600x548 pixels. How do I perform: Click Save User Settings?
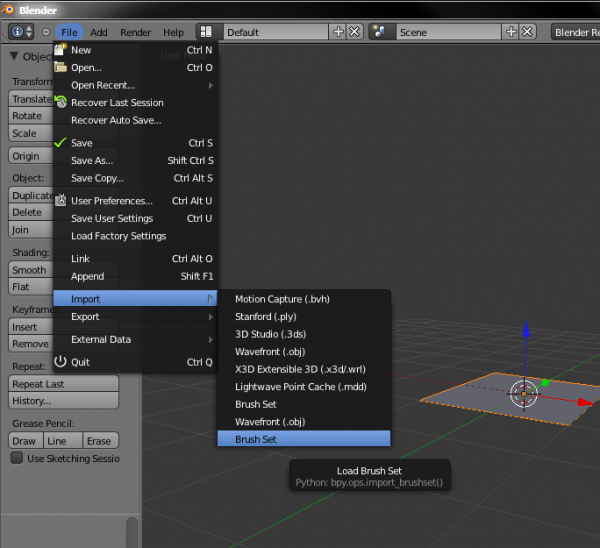click(136, 219)
